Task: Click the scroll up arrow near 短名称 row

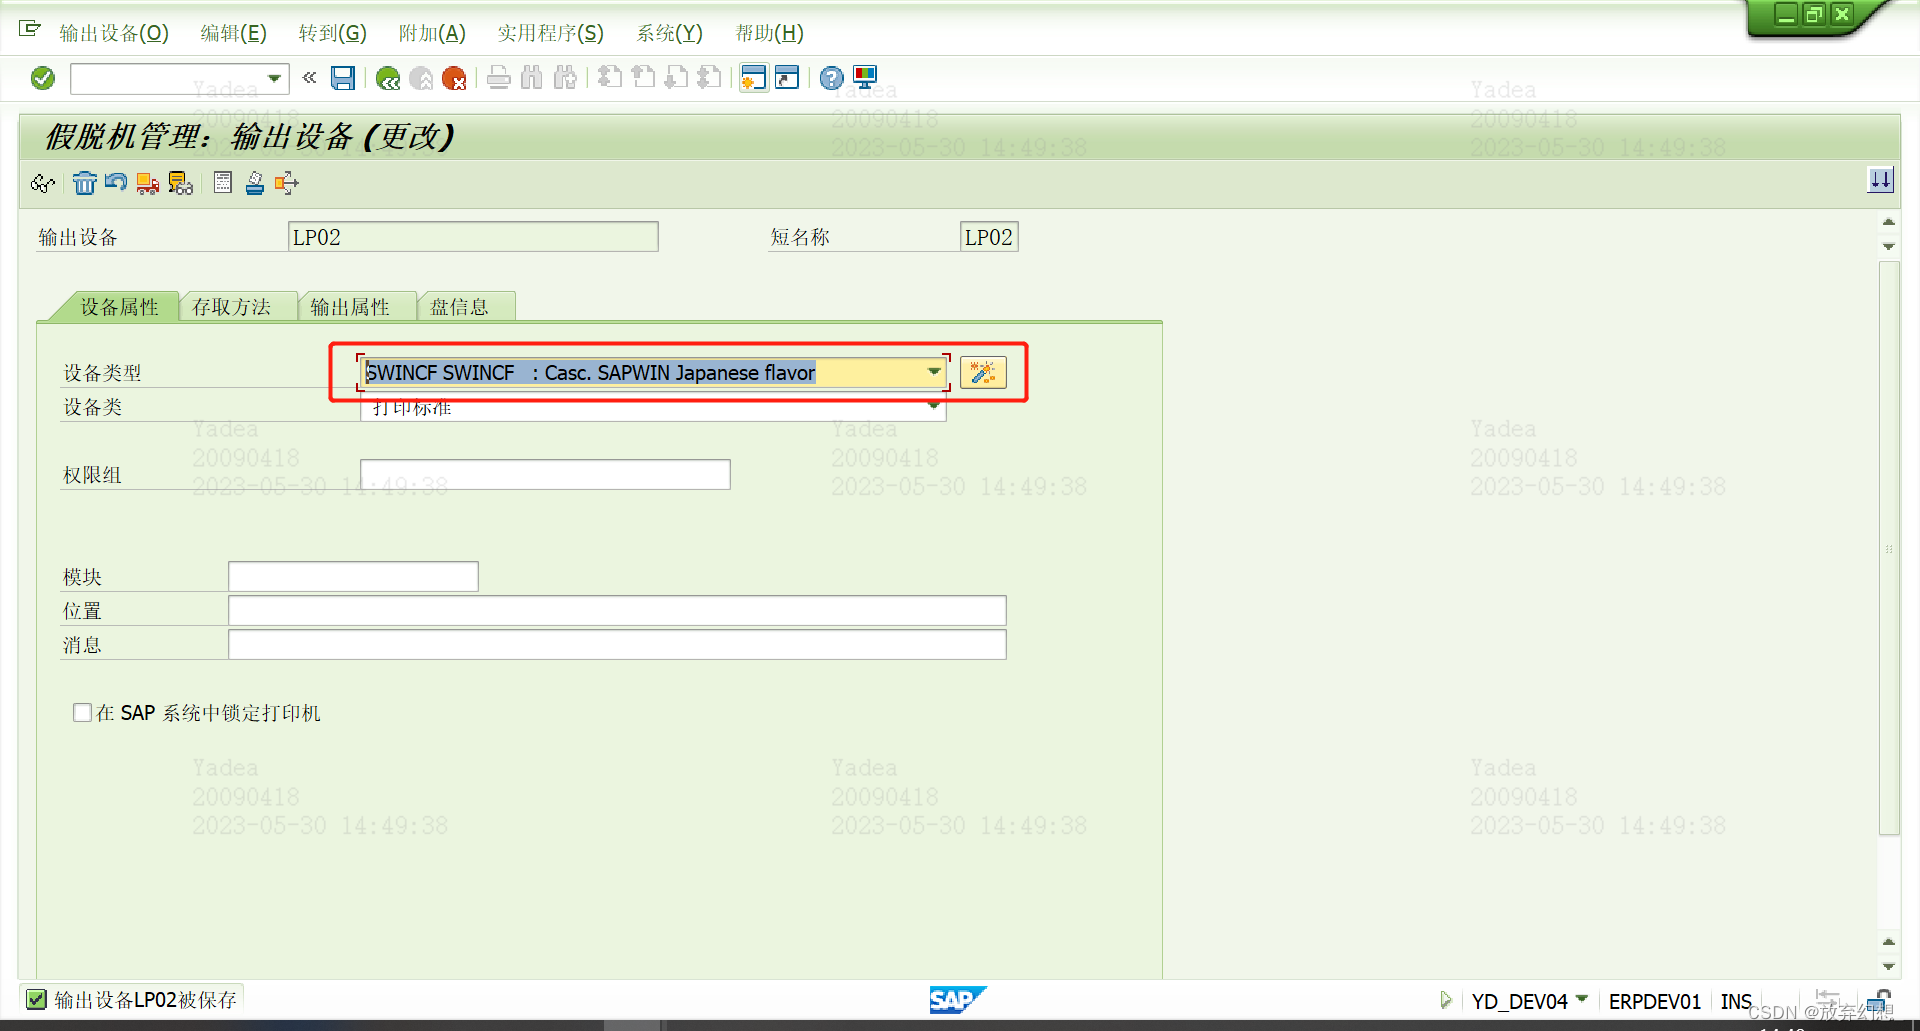Action: click(1888, 222)
